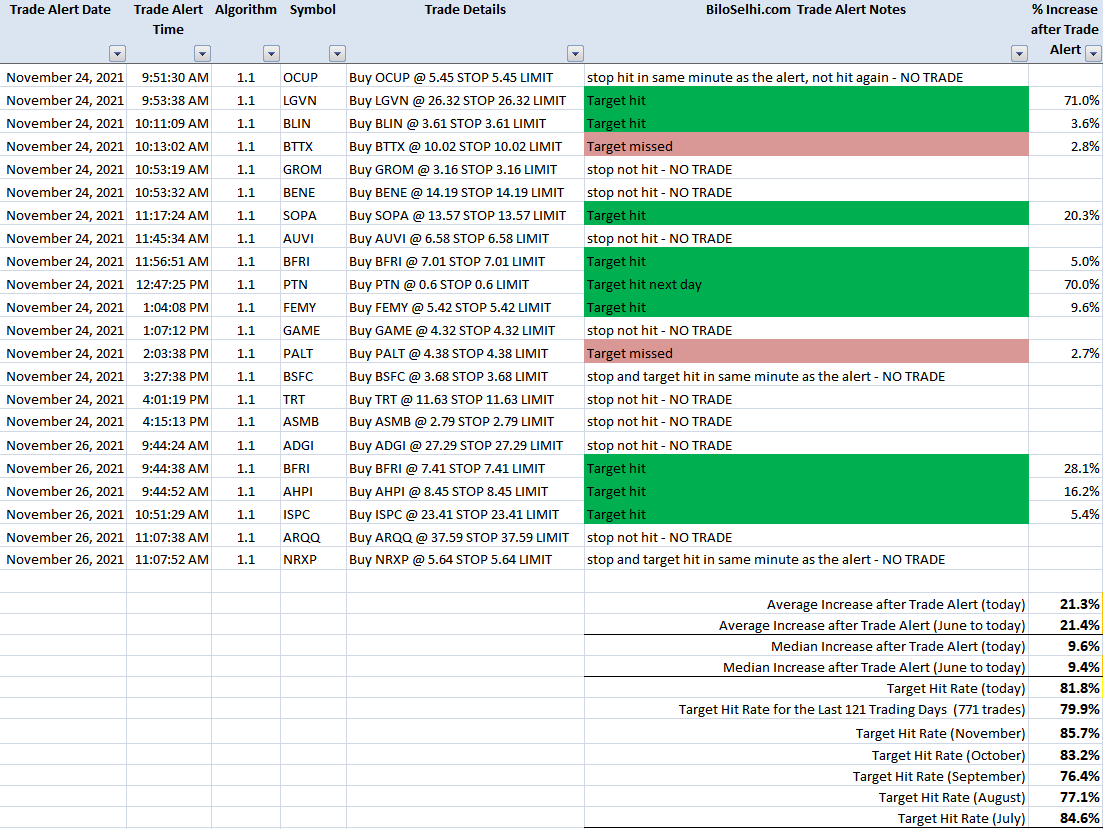Open the Algorithm column filter dropdown

point(272,53)
